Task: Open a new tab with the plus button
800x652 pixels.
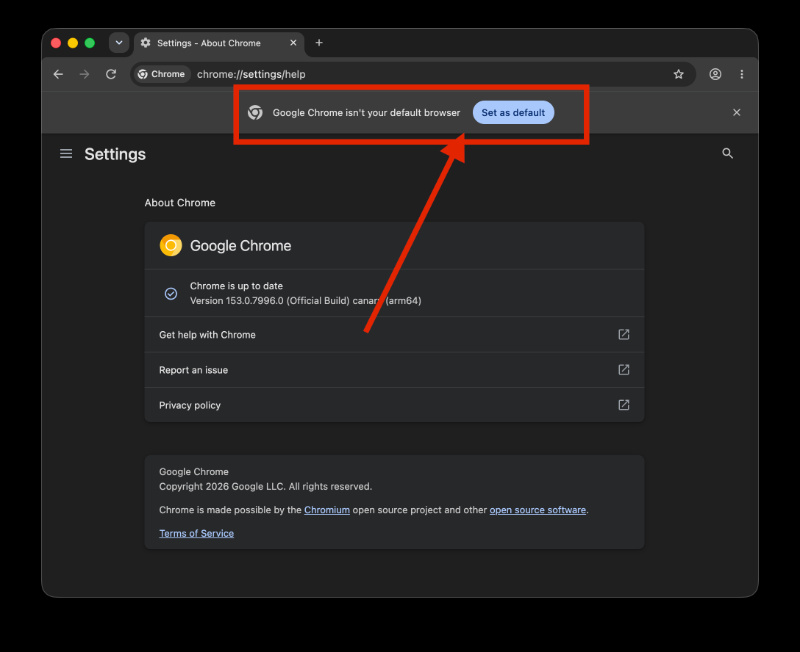Action: tap(319, 43)
